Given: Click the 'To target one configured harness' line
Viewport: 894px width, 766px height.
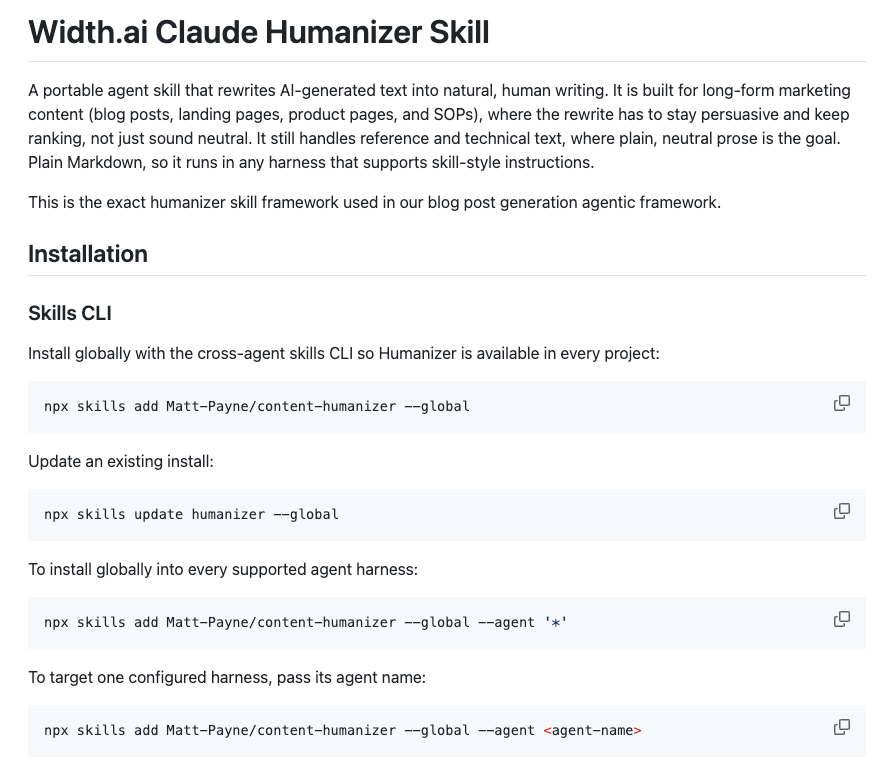Looking at the screenshot, I should pyautogui.click(x=227, y=678).
